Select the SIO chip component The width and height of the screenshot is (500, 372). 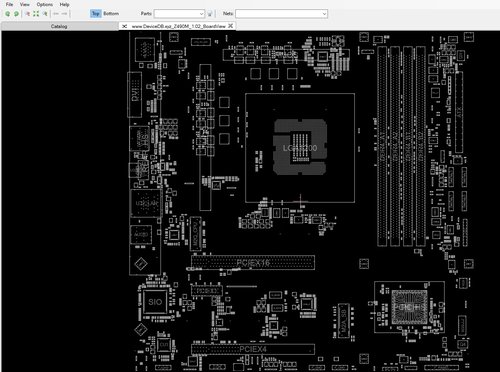point(155,302)
